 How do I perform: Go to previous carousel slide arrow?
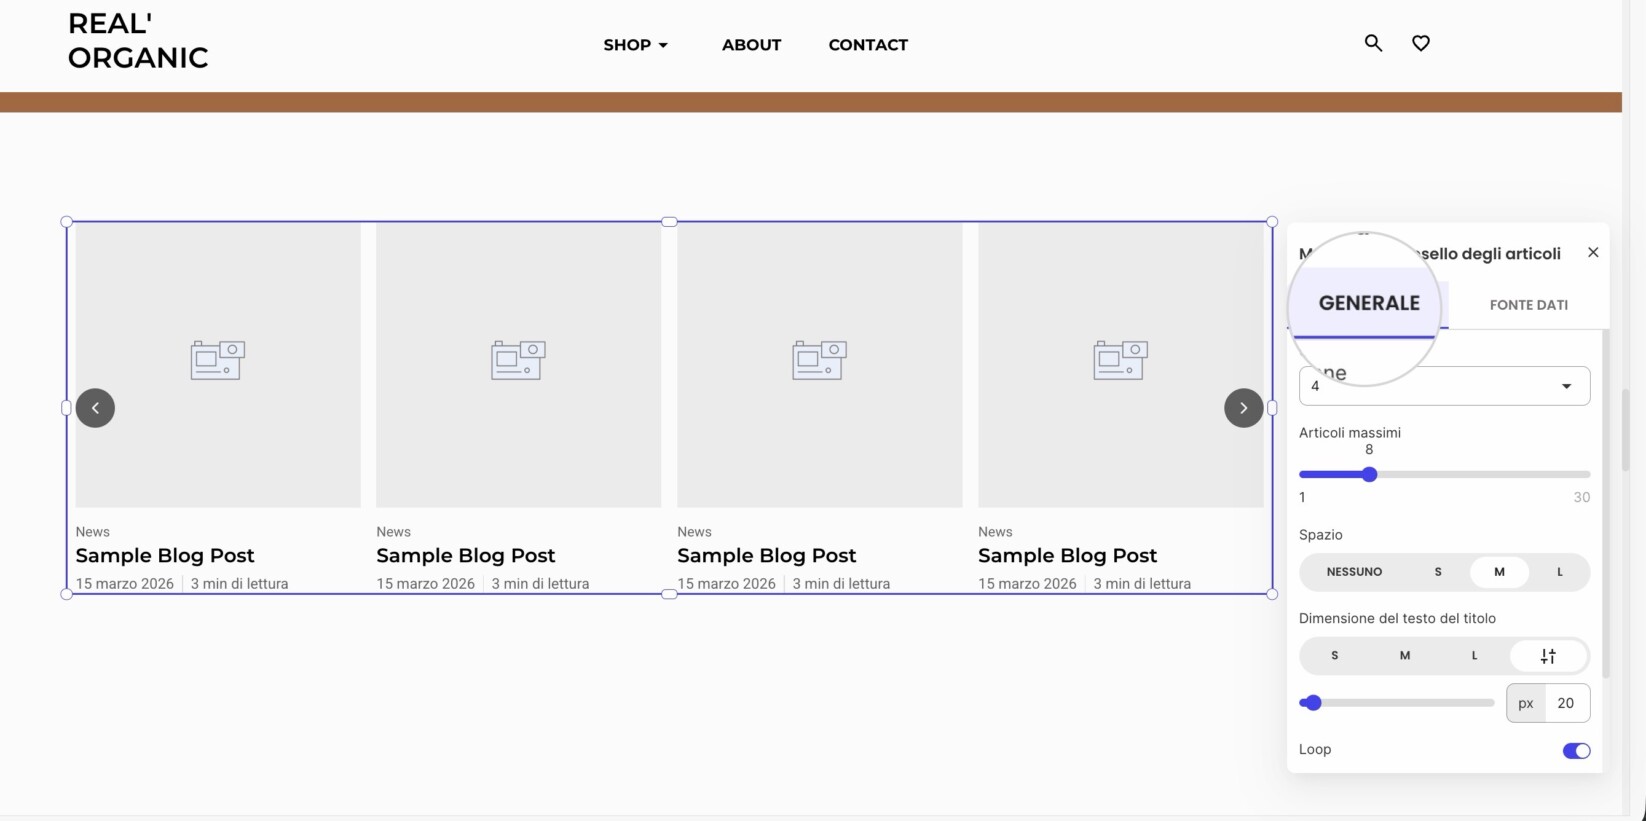coord(95,408)
